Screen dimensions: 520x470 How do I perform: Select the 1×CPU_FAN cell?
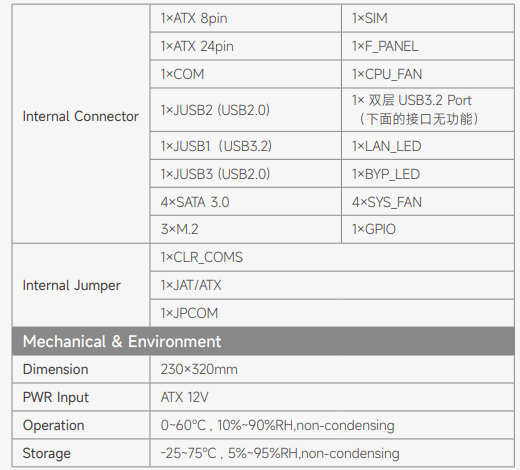point(428,74)
